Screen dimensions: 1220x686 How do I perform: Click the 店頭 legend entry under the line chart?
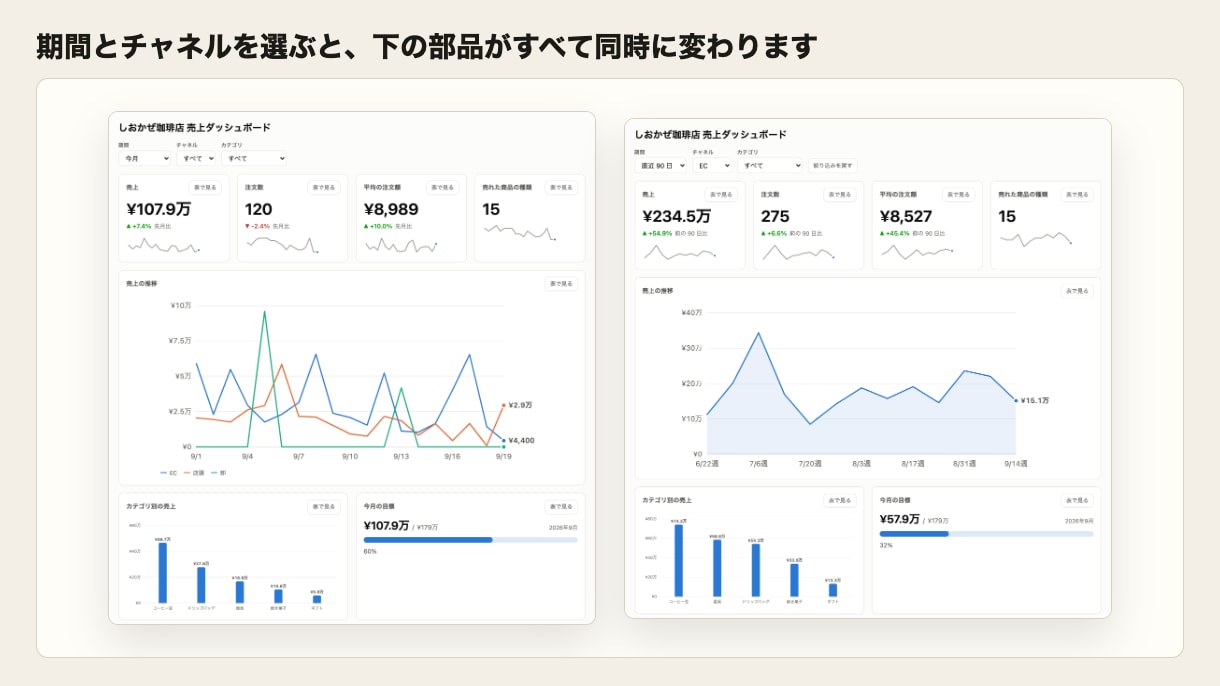click(x=195, y=472)
